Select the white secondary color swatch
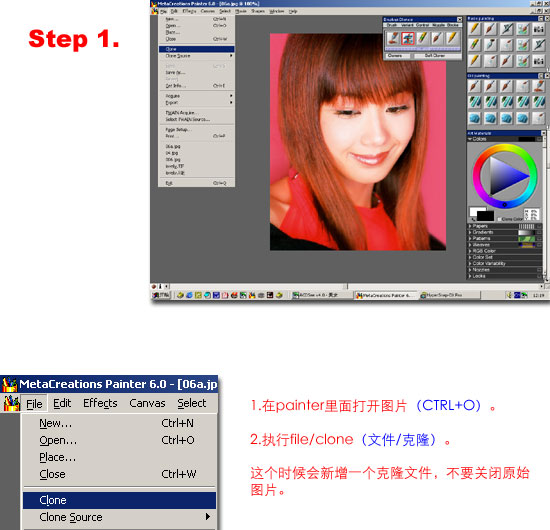This screenshot has width=550, height=530. (474, 212)
